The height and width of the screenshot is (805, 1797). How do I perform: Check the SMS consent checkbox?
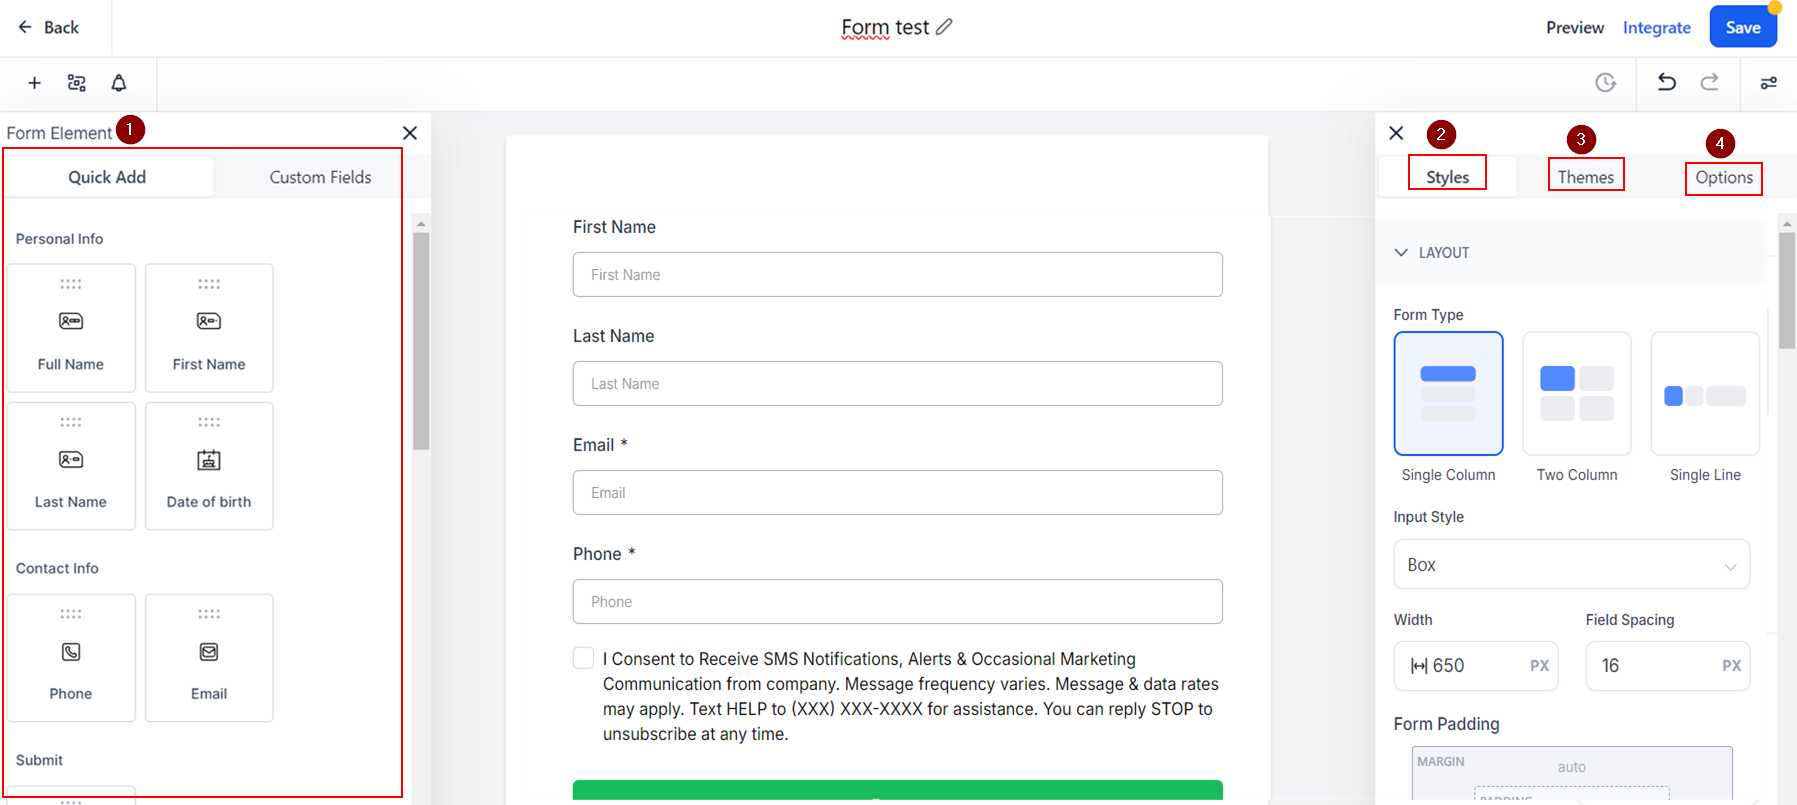pyautogui.click(x=583, y=657)
